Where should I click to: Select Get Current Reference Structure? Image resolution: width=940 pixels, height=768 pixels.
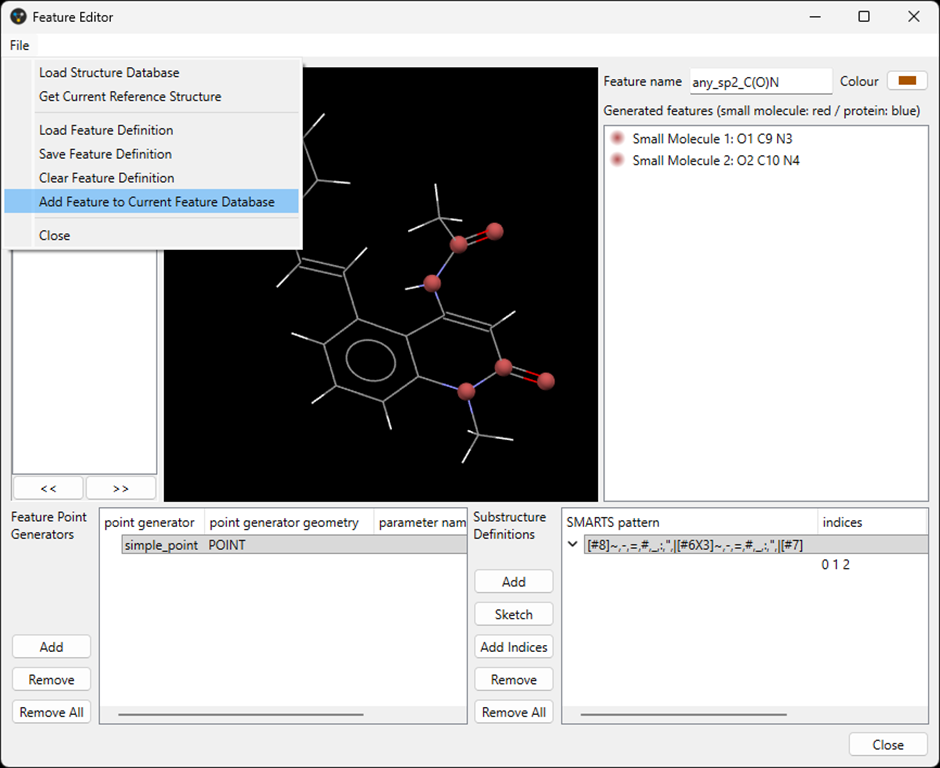point(130,97)
